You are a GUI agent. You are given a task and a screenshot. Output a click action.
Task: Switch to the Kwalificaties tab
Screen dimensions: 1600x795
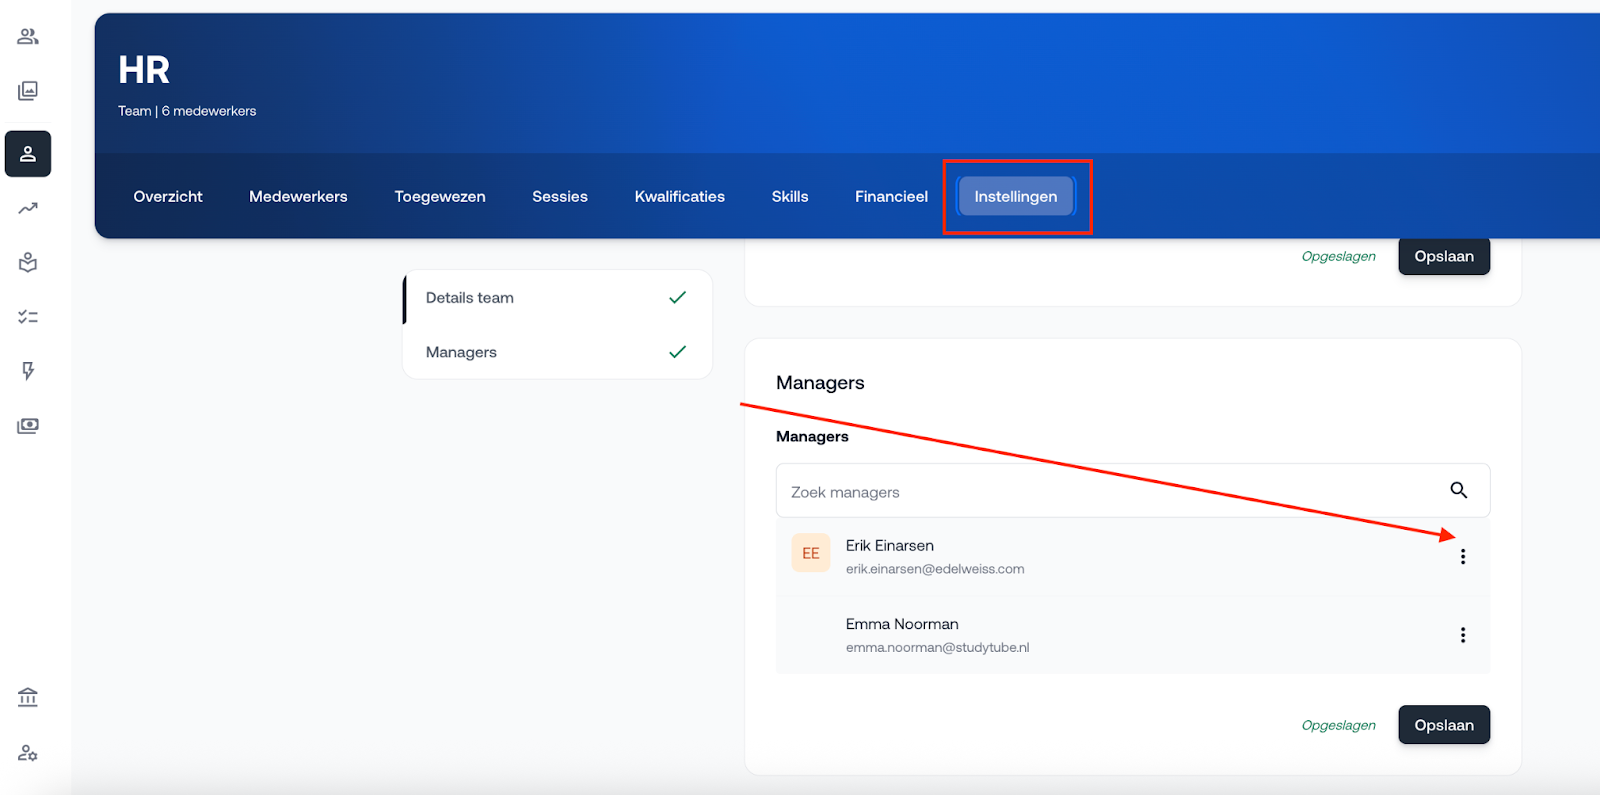point(680,197)
